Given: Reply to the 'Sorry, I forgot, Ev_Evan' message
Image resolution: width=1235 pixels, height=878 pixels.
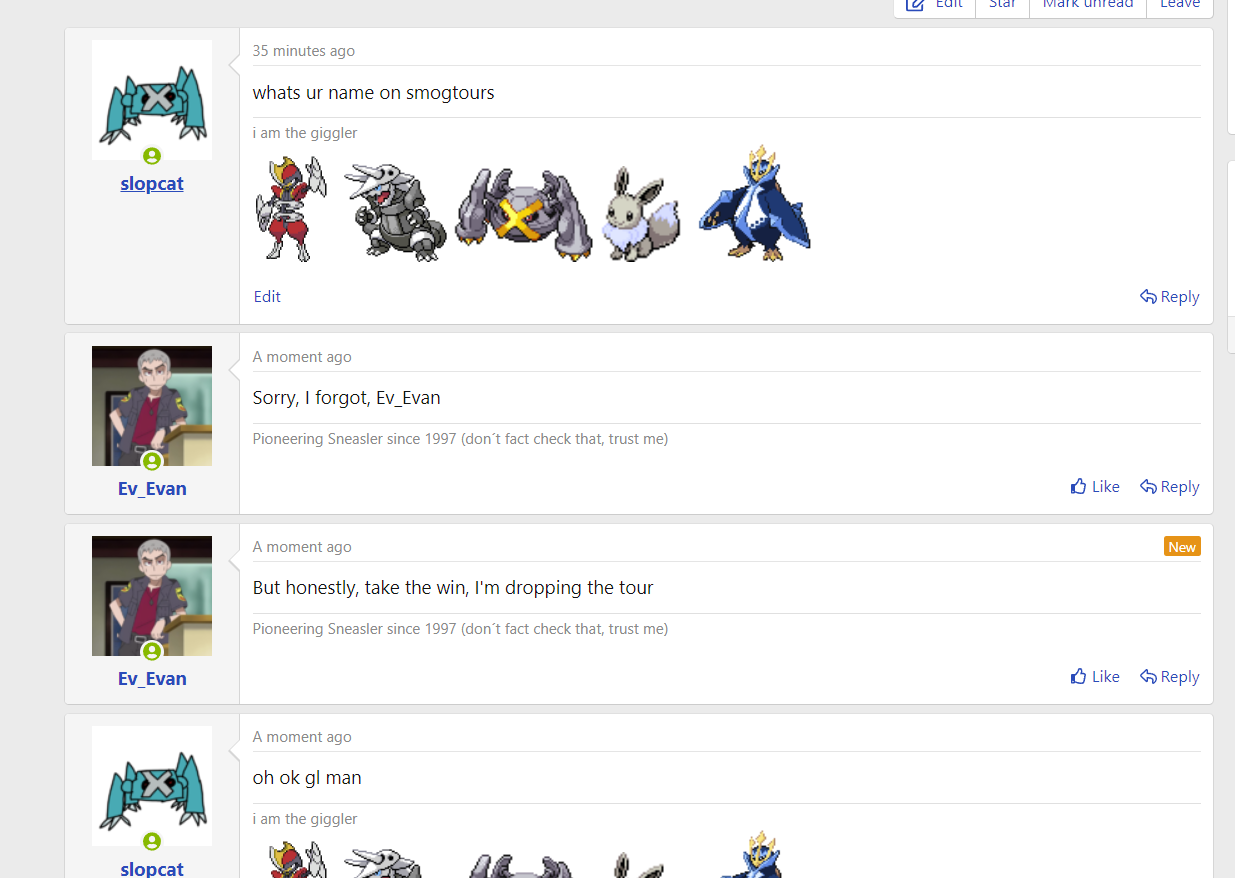Looking at the screenshot, I should click(x=1170, y=486).
